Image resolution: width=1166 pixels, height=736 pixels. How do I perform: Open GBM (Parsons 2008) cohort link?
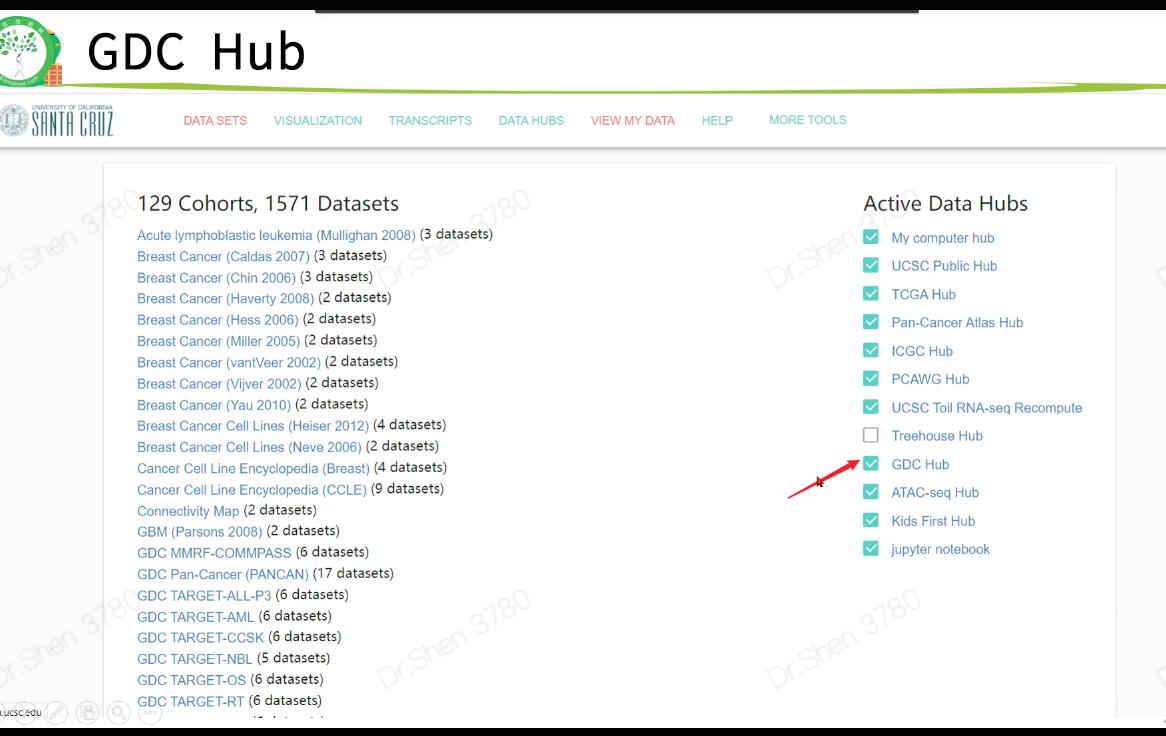[x=200, y=532]
